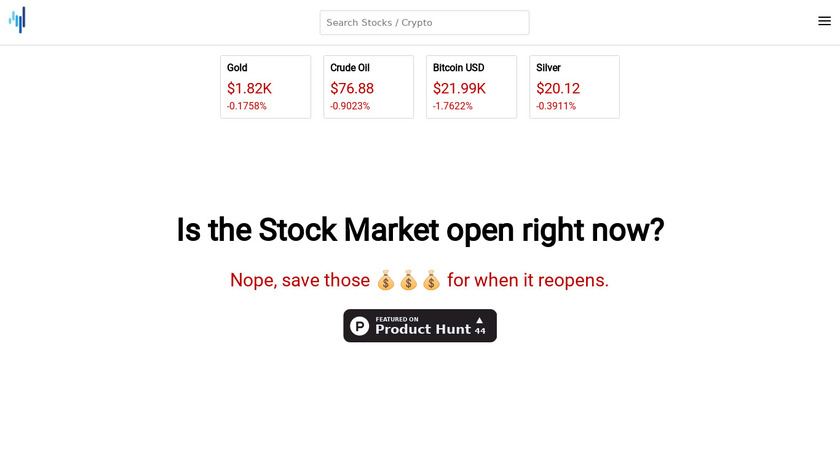The width and height of the screenshot is (840, 472).
Task: Click Crude Oil's -0.9023% change value
Action: pos(350,106)
